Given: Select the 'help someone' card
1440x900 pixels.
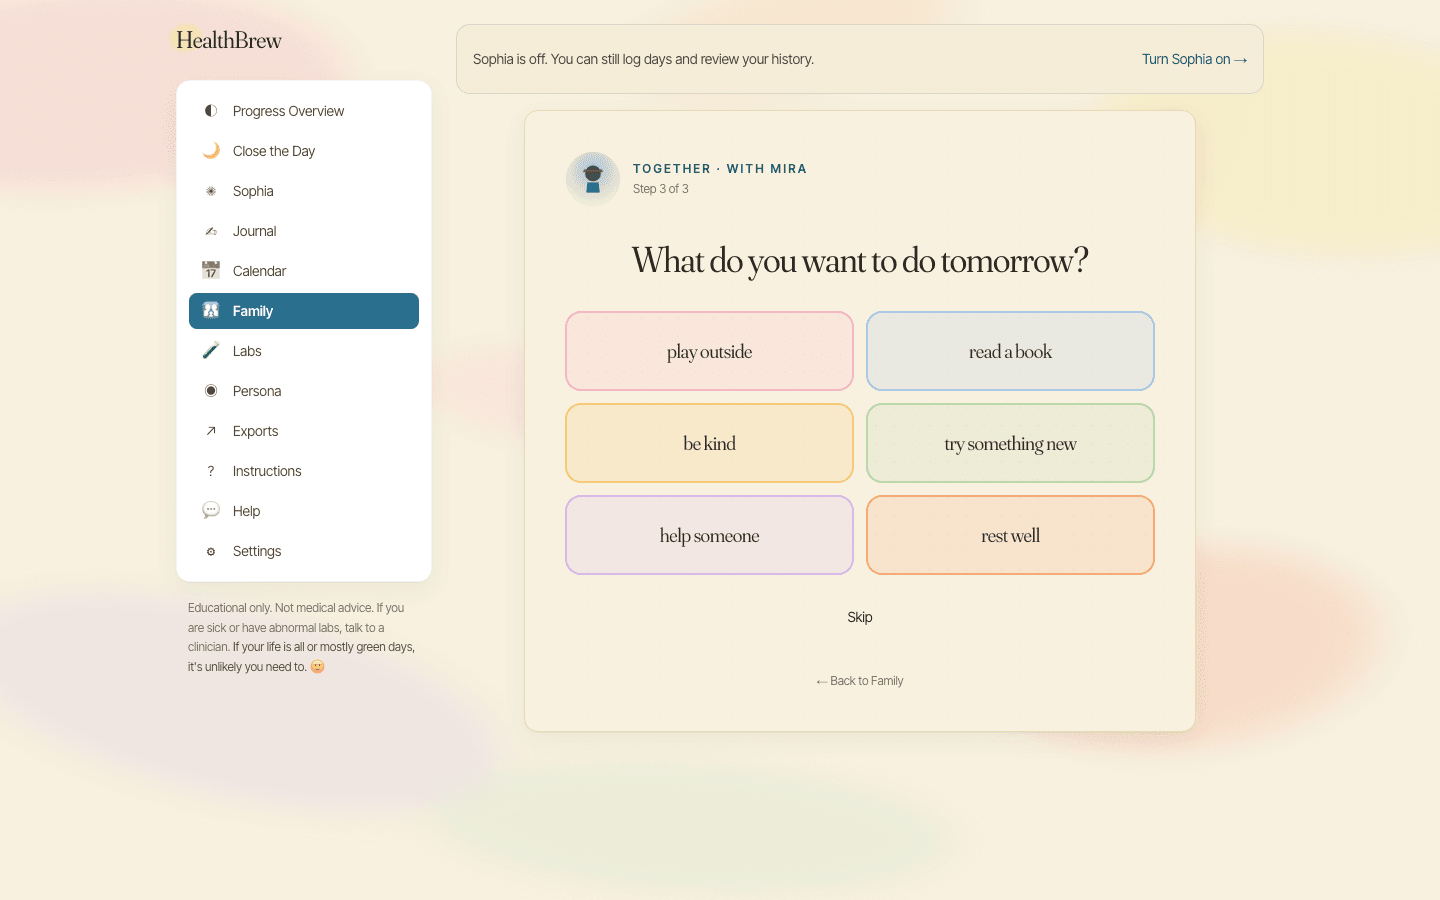Looking at the screenshot, I should 709,535.
